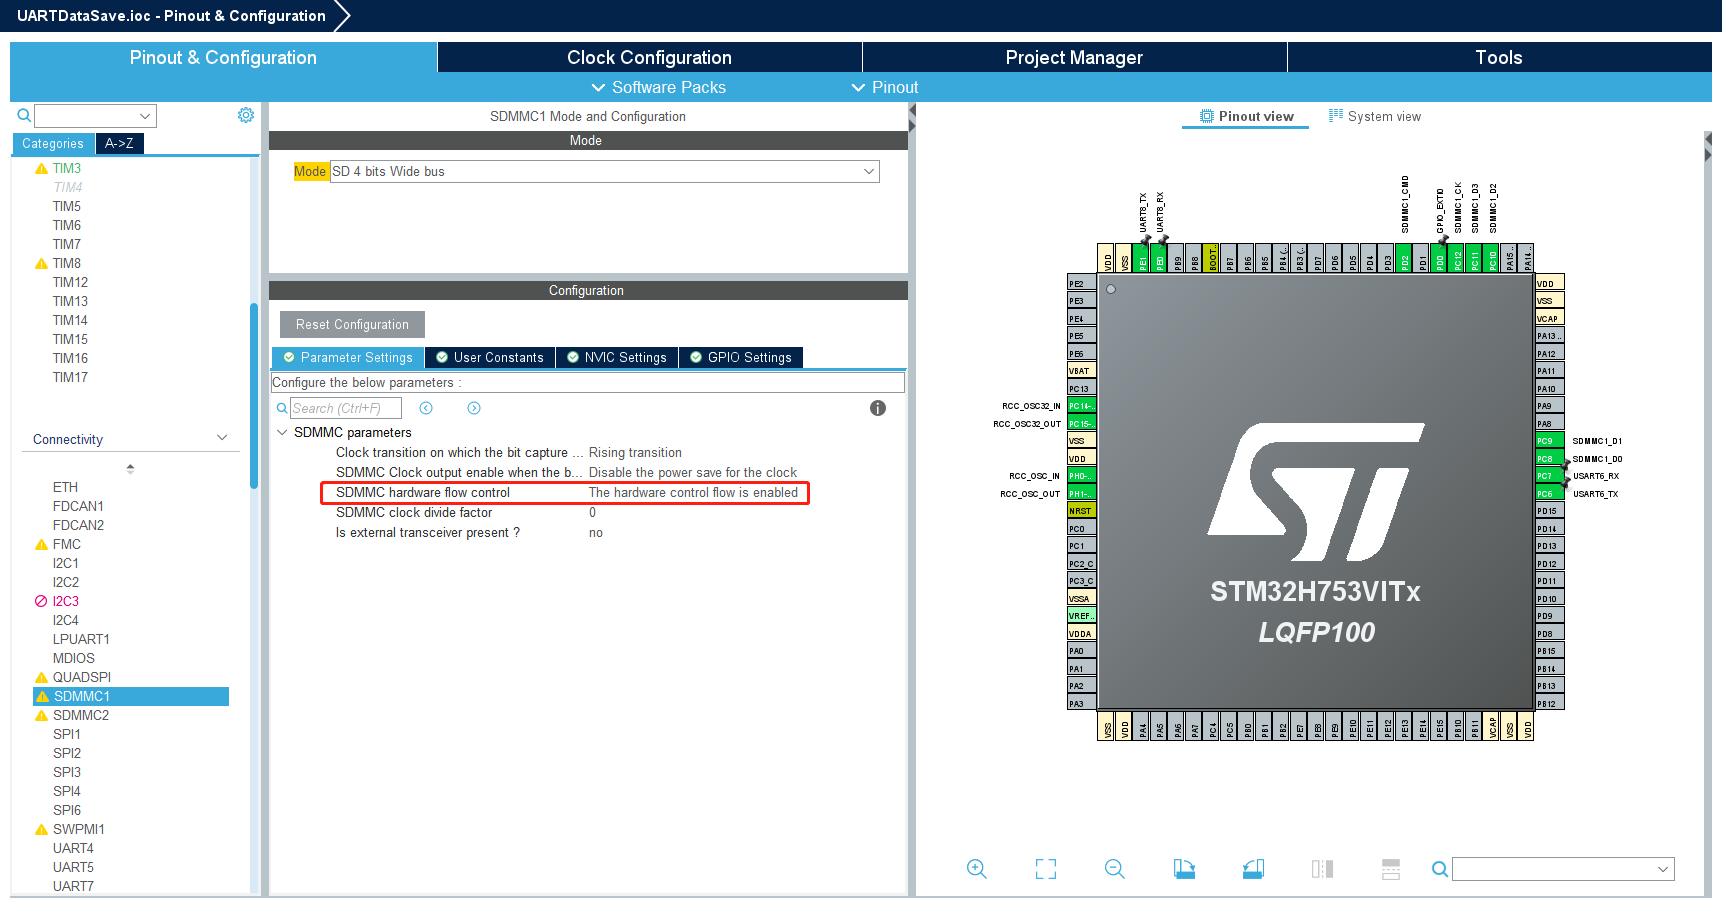Expand the Software Packs menu
Viewport: 1722px width, 908px height.
(659, 88)
